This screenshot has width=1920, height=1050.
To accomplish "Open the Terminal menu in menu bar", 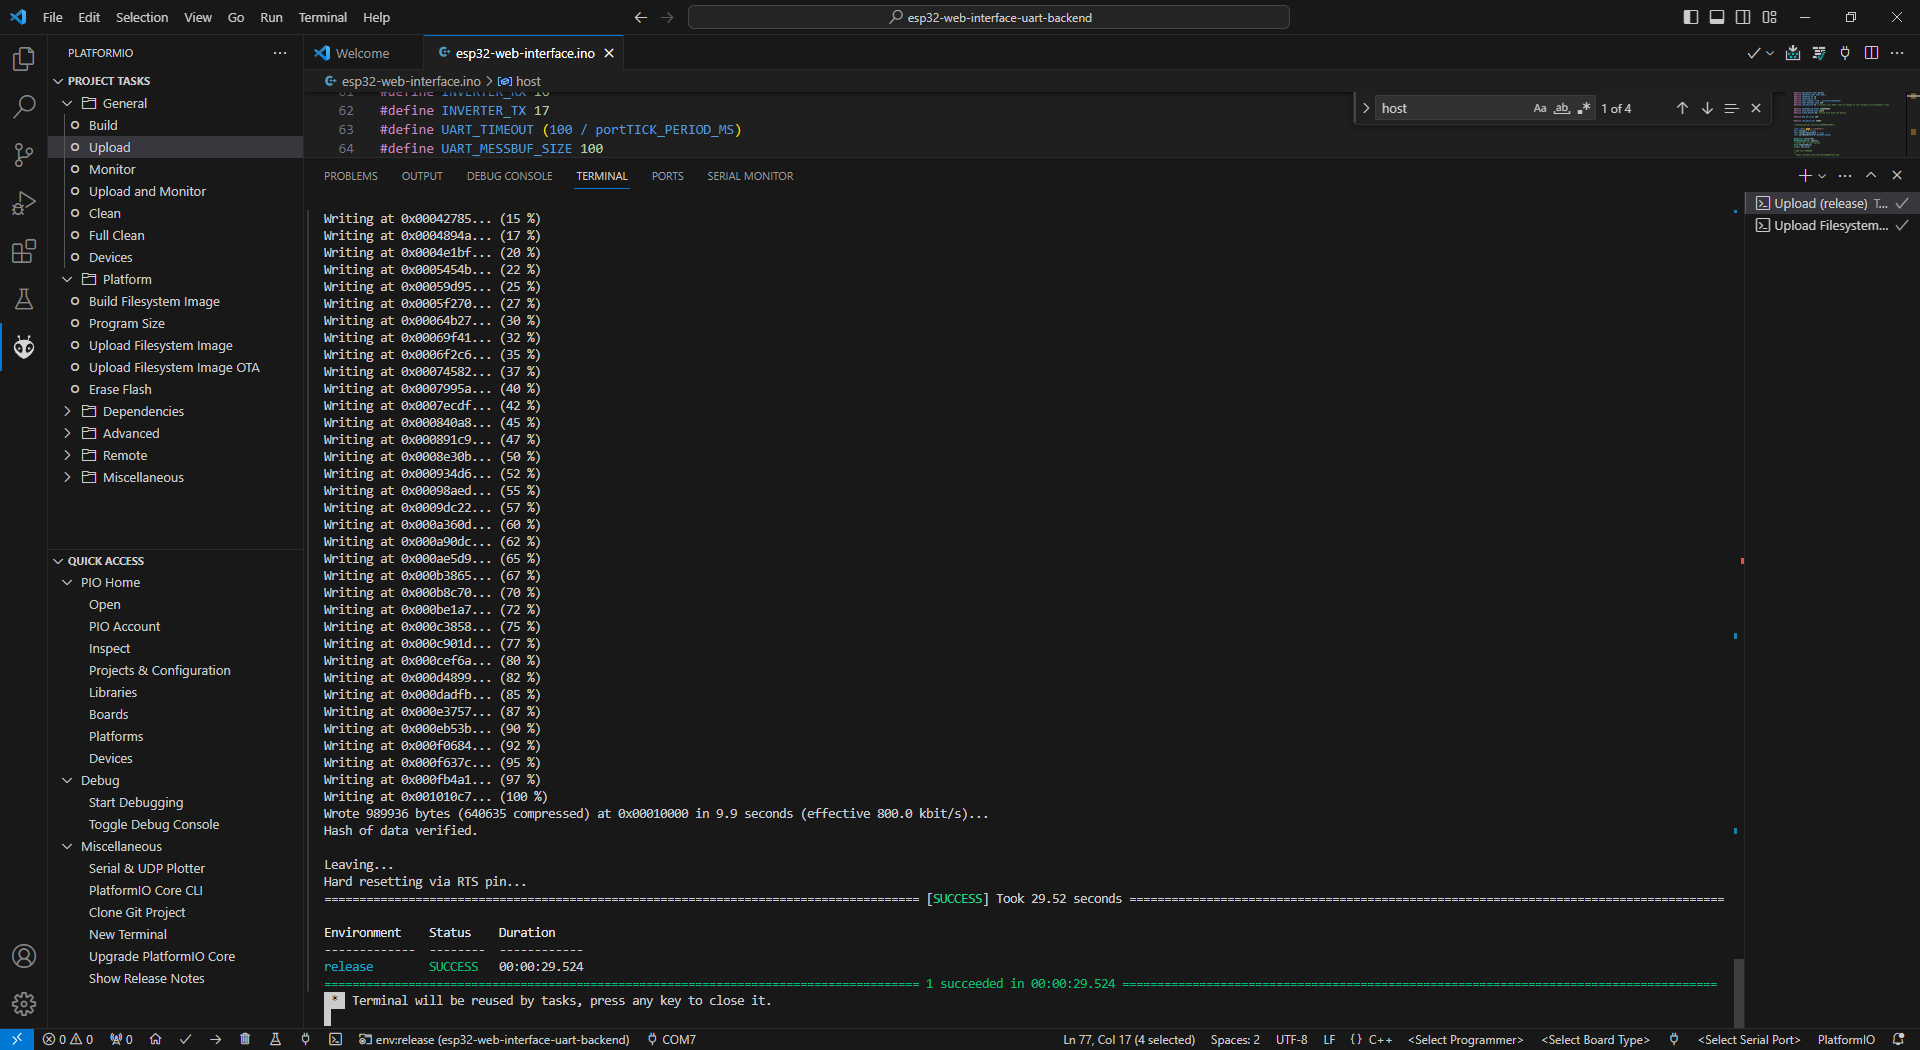I will 322,17.
